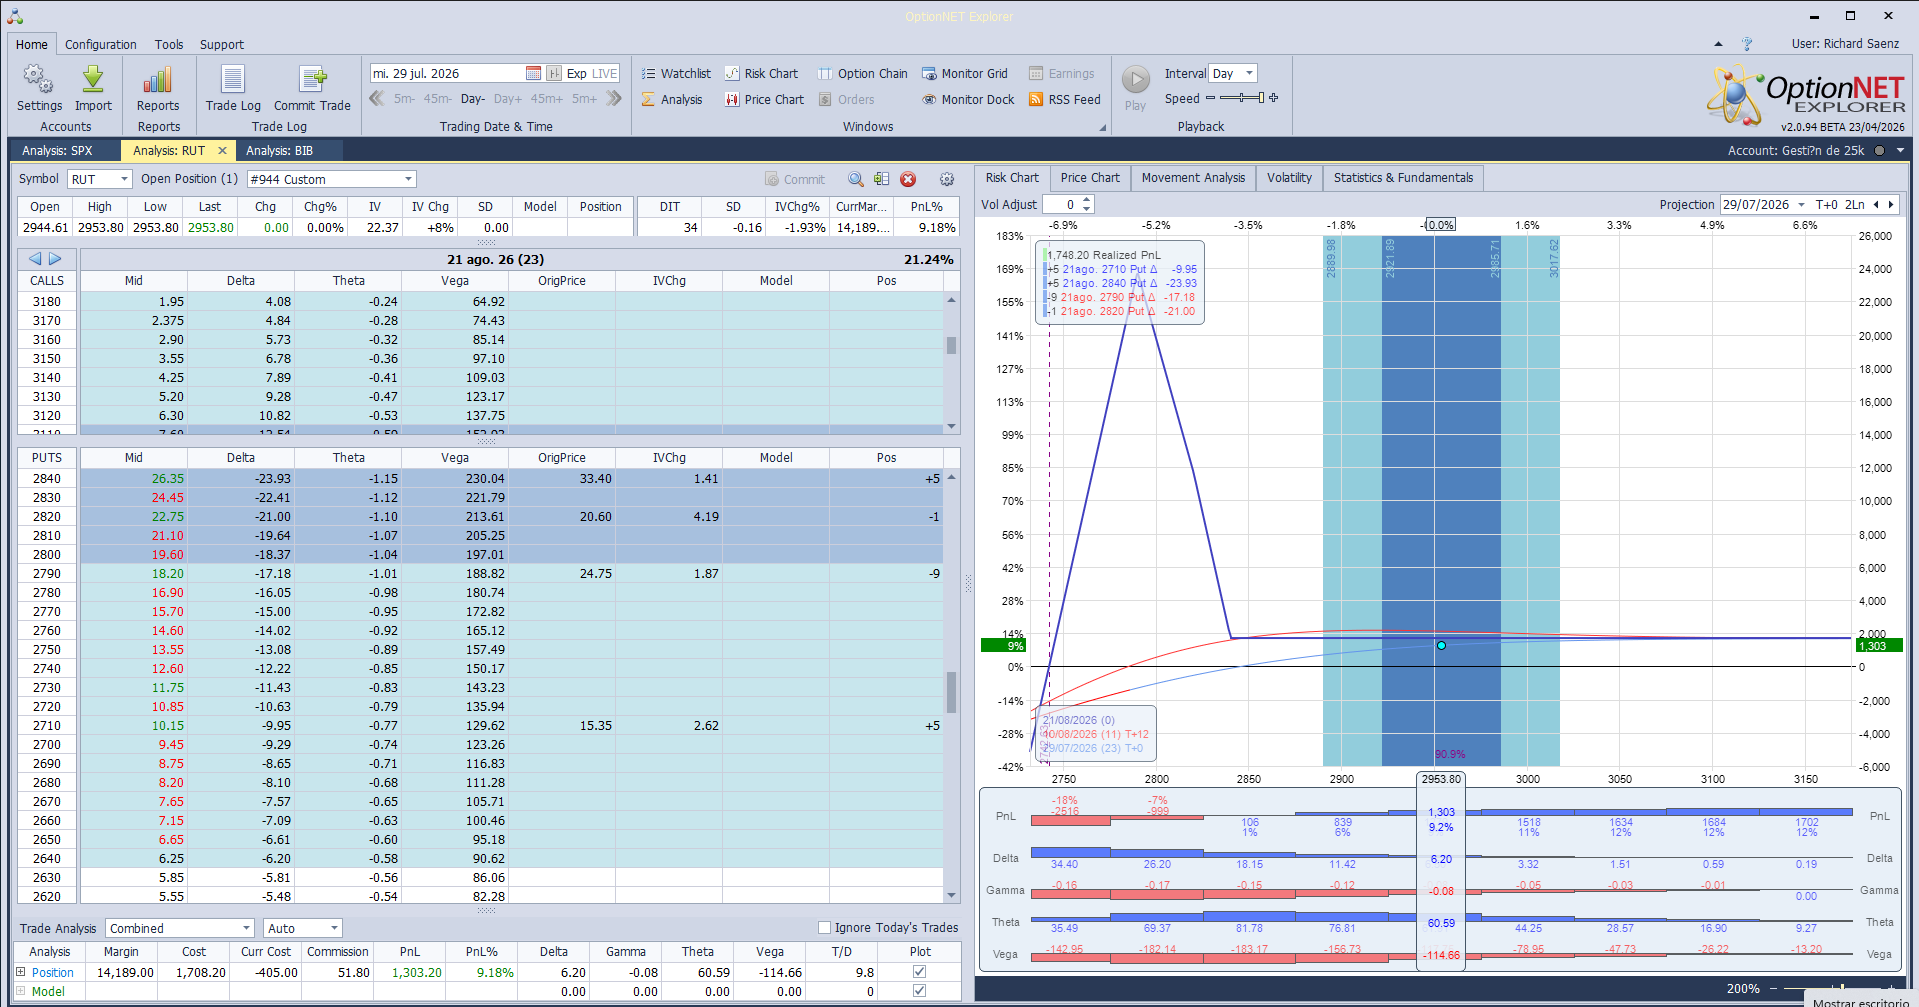Open the Risk Chart window from ribbon

click(761, 74)
